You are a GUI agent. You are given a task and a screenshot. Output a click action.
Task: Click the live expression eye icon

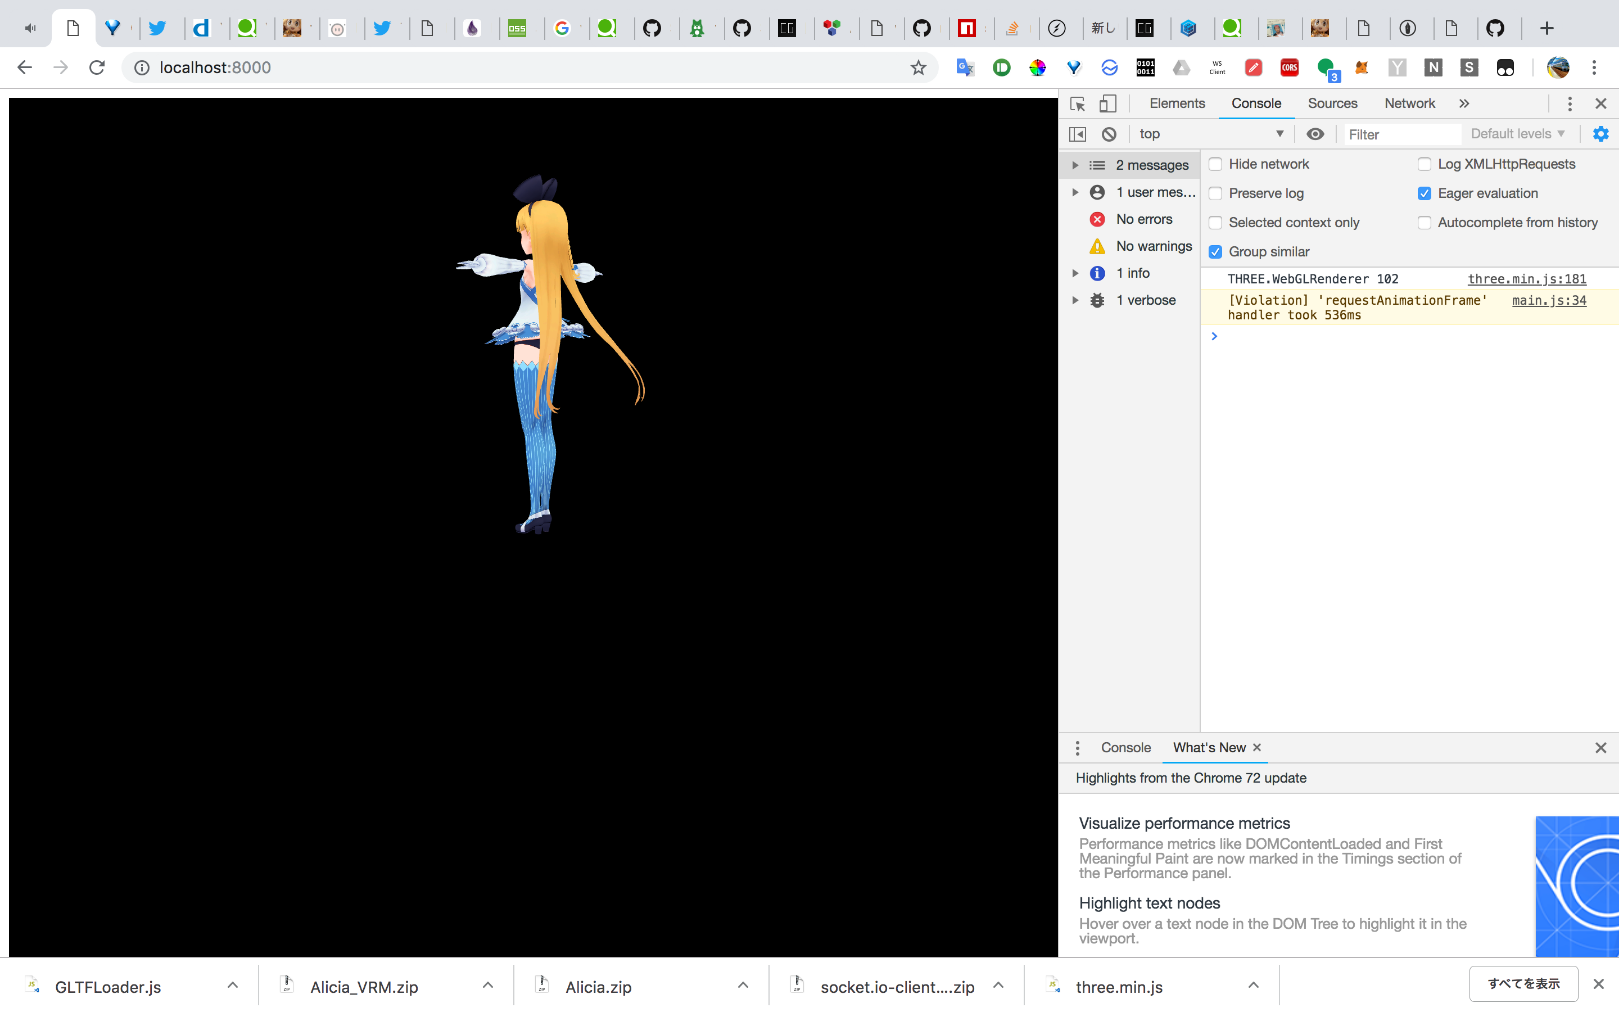pyautogui.click(x=1315, y=134)
